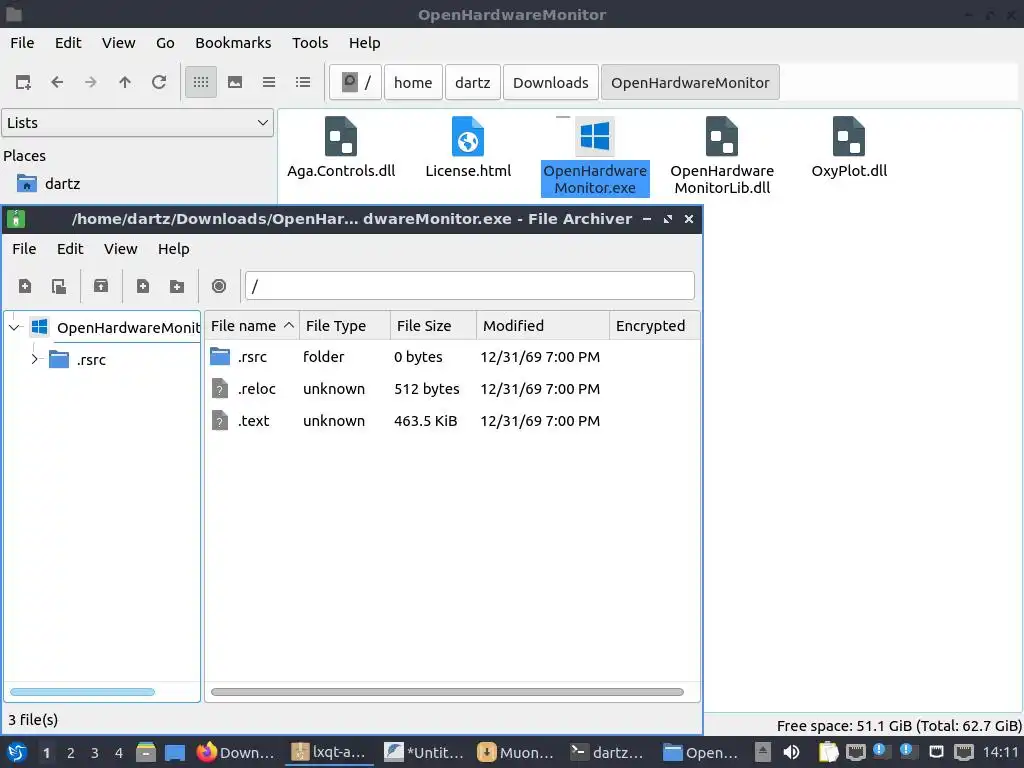Click the Extract icon in File Archiver toolbar
The width and height of the screenshot is (1024, 768).
pos(101,286)
